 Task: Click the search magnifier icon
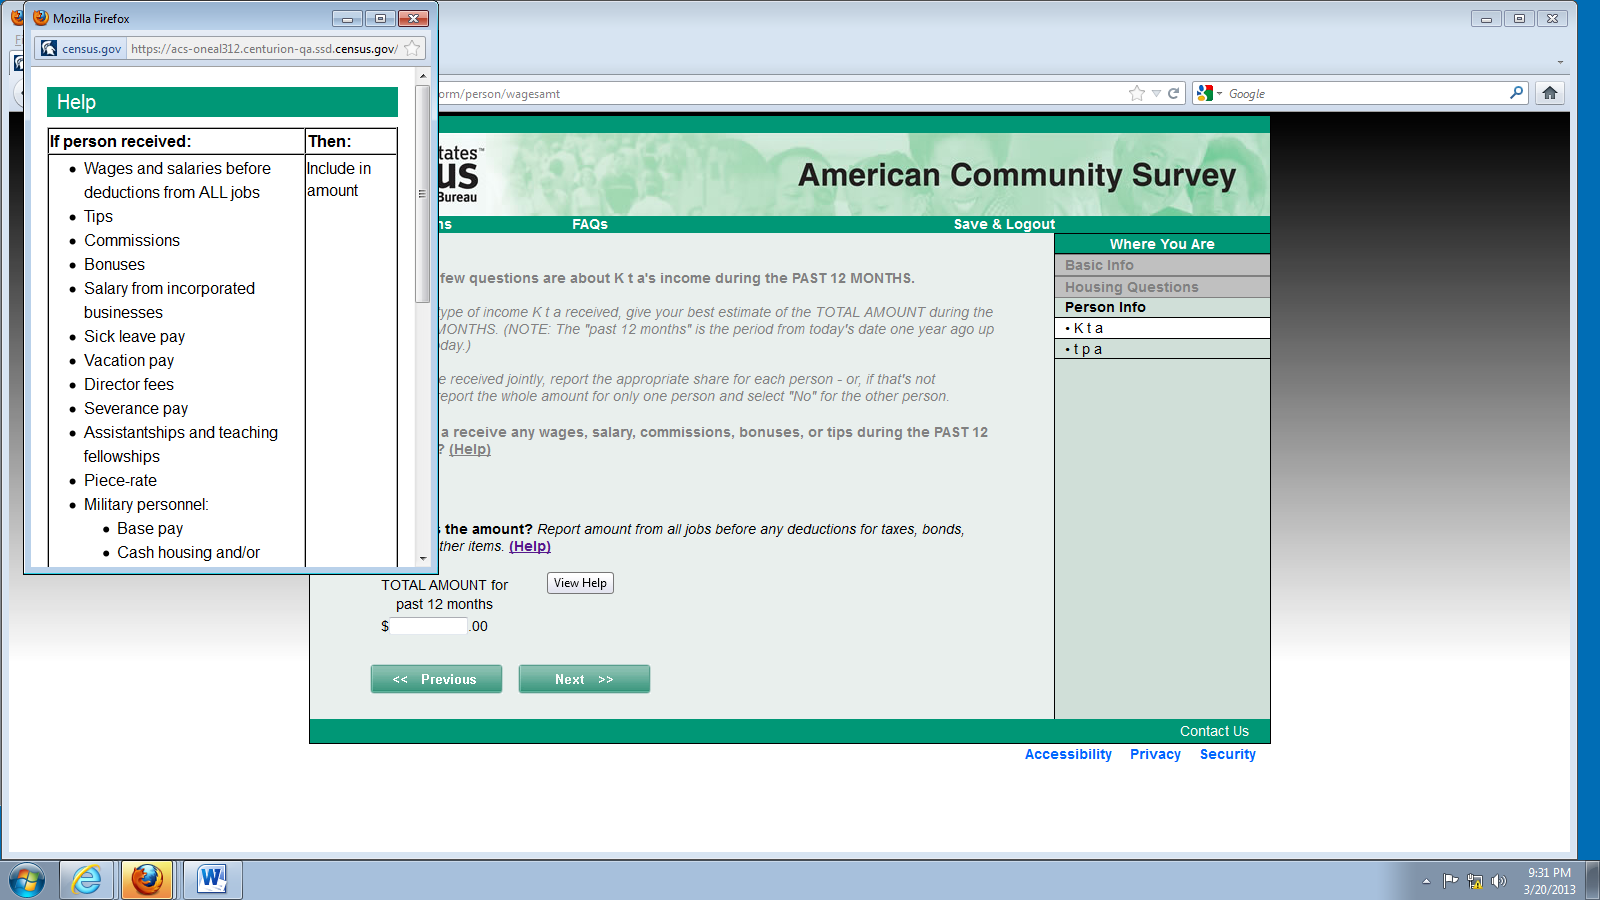(x=1516, y=93)
